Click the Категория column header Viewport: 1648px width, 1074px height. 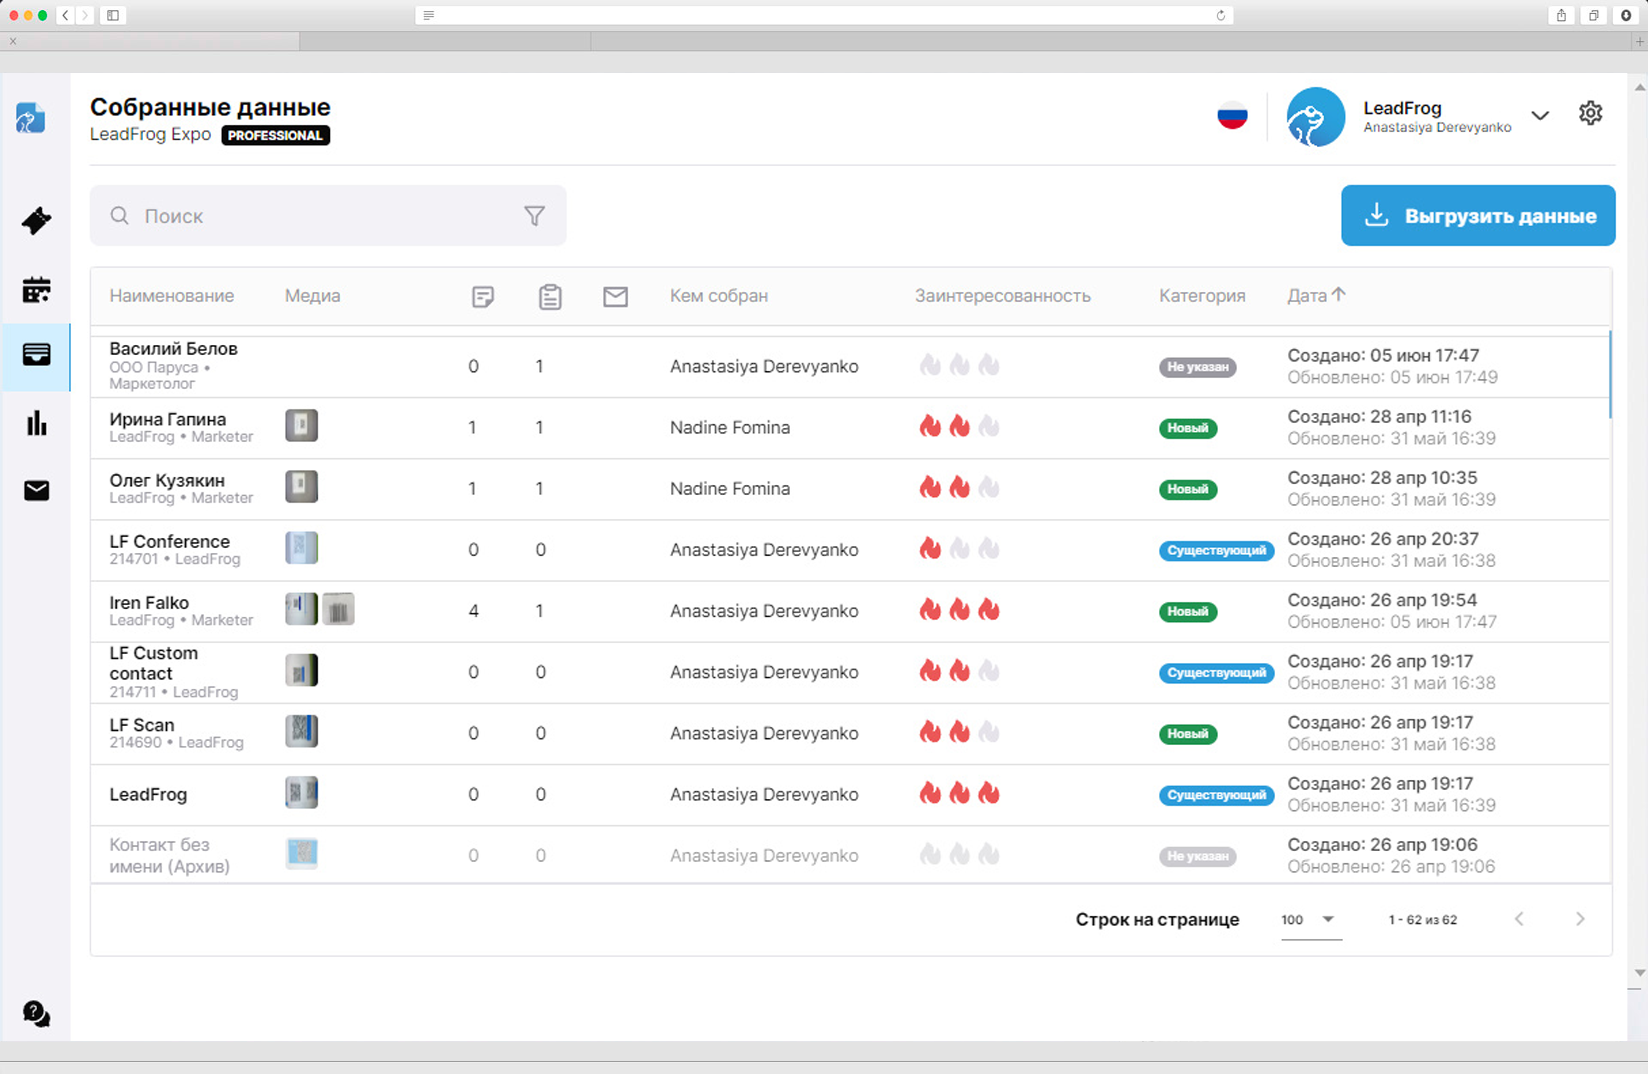coord(1202,296)
